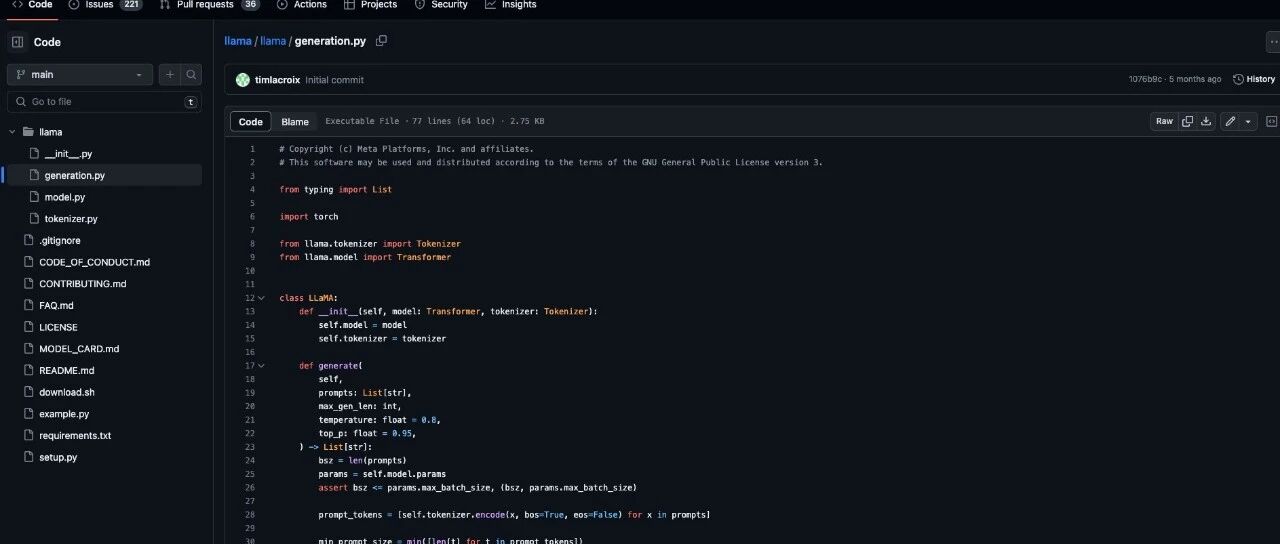Image resolution: width=1280 pixels, height=544 pixels.
Task: Open symbols pane button
Action: click(1272, 121)
